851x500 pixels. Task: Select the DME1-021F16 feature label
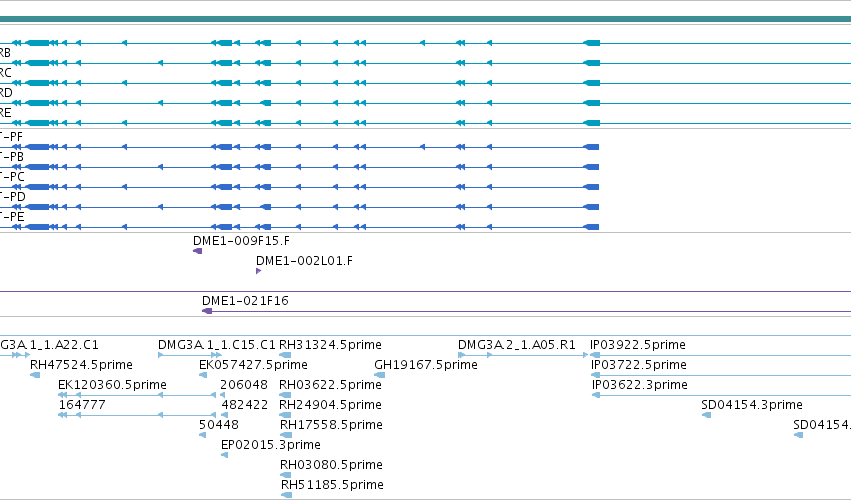point(245,301)
